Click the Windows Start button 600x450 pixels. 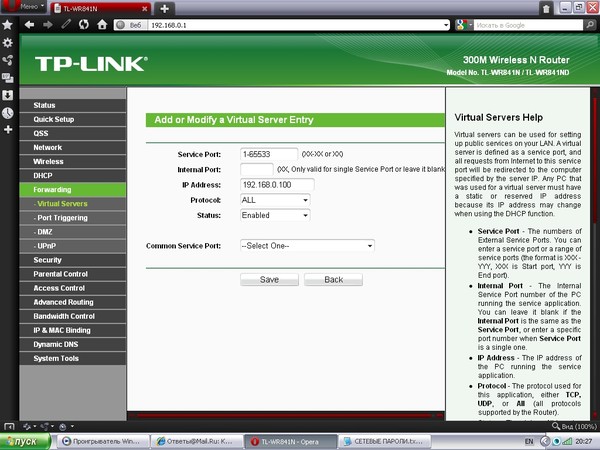[x=25, y=441]
